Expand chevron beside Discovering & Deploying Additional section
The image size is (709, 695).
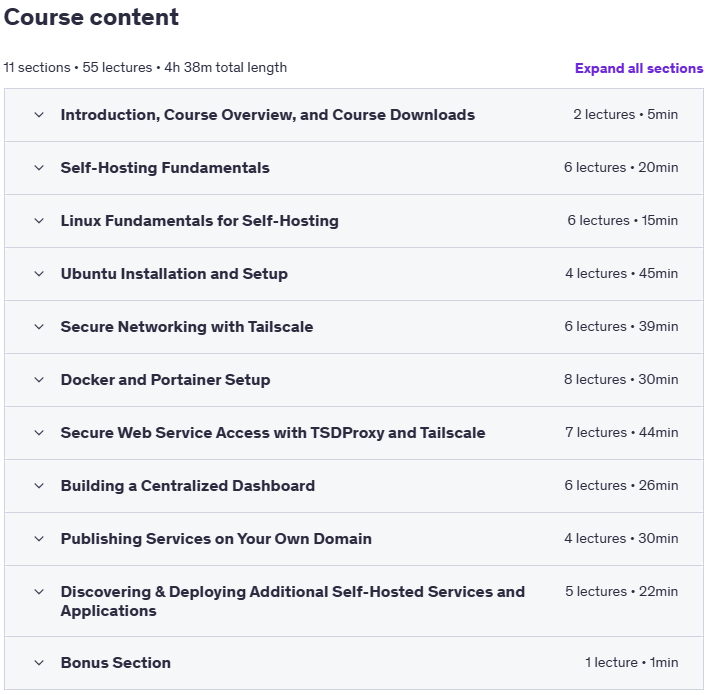point(39,591)
